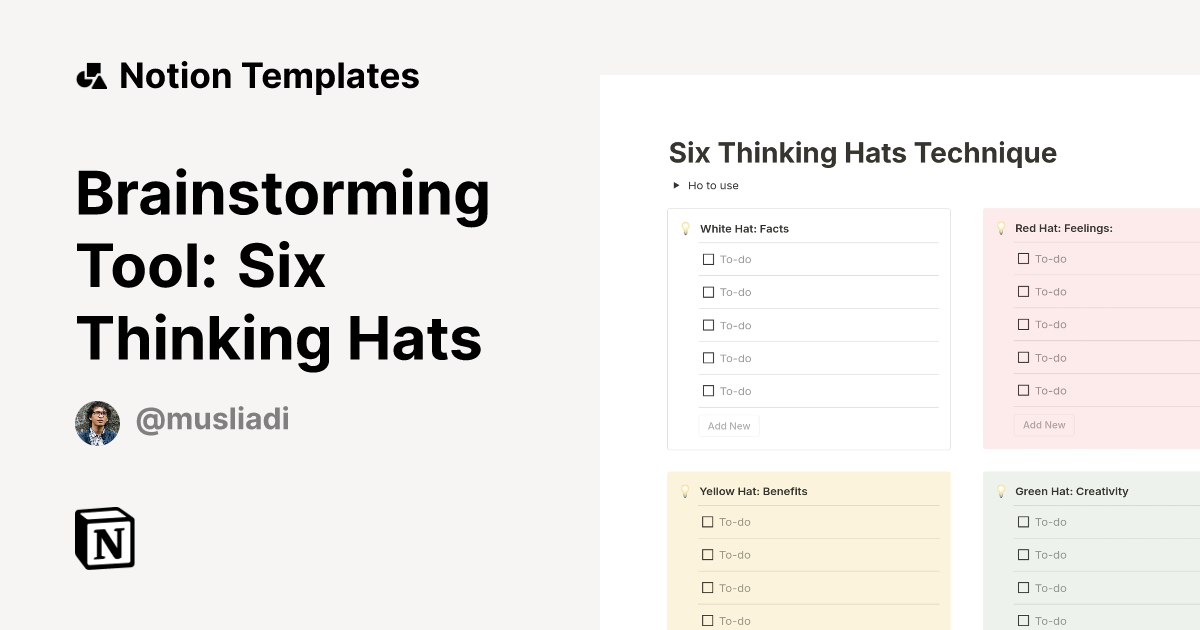
Task: Check the first To-do under Yellow Hat: Benefits
Action: [x=709, y=521]
